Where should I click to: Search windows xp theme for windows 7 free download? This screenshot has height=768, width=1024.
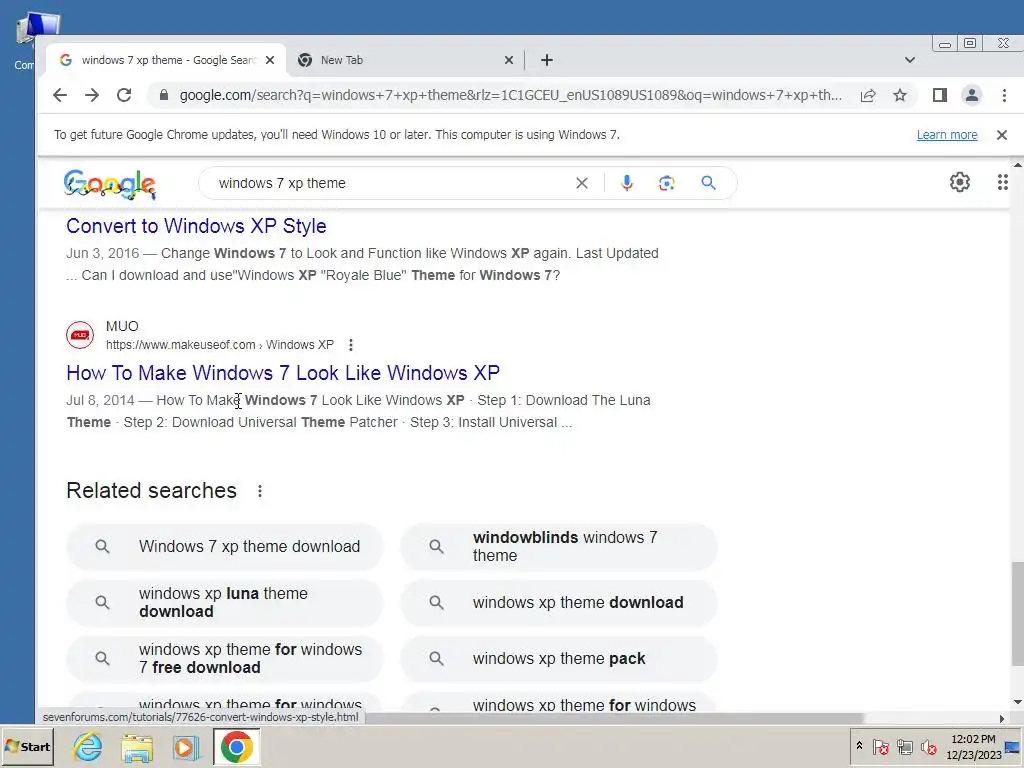(x=225, y=658)
